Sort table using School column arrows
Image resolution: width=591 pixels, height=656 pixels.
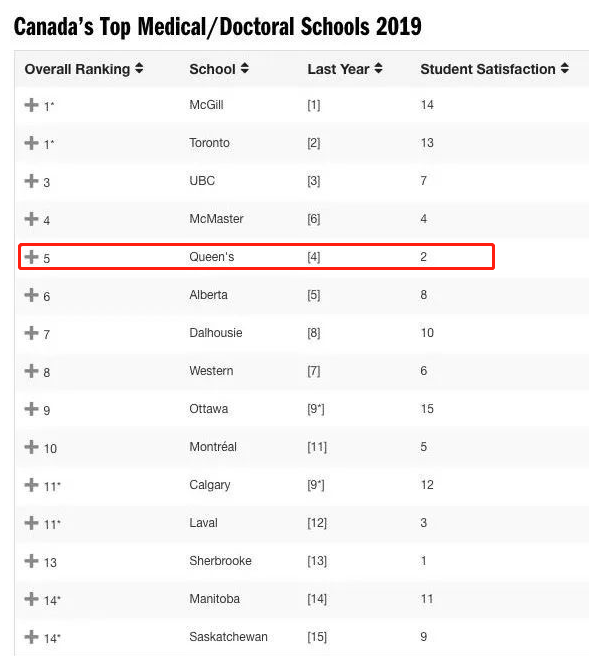(245, 68)
